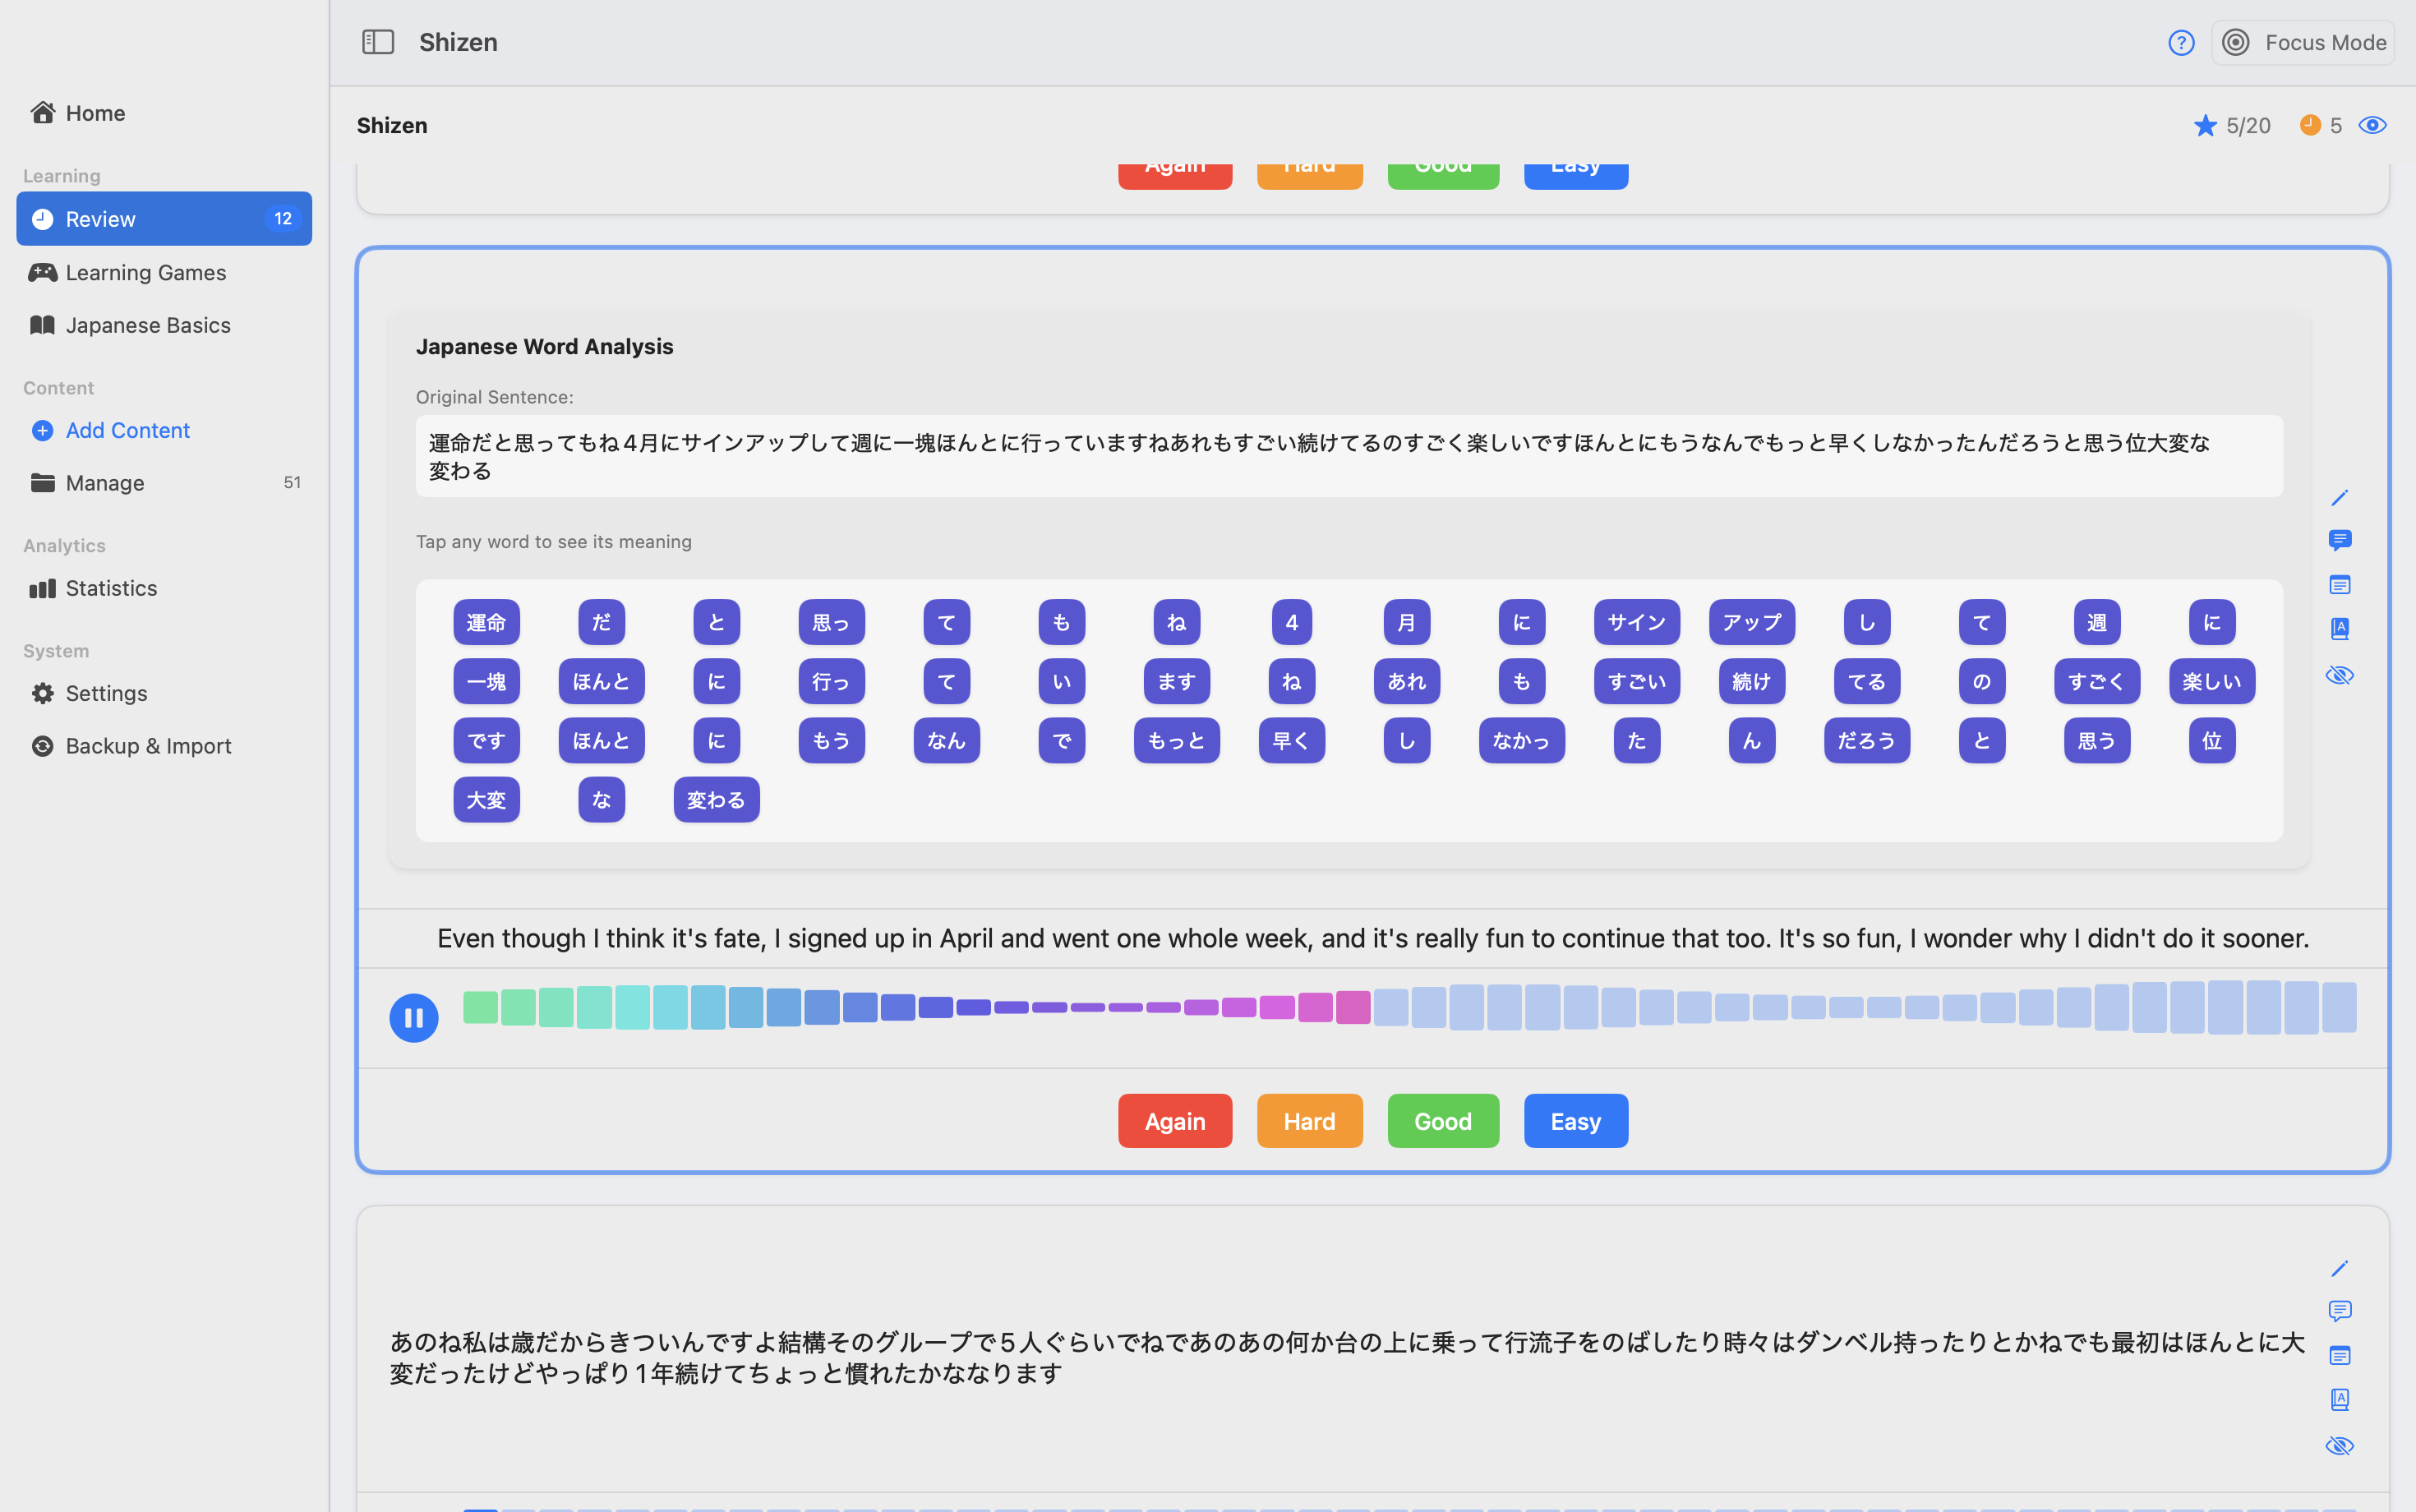Screen dimensions: 2416x1512
Task: Tap the word 位
Action: [x=2212, y=741]
